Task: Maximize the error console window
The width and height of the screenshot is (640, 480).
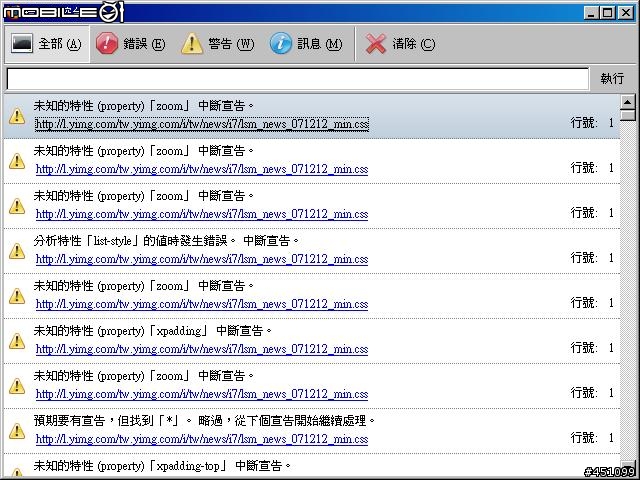Action: click(x=607, y=13)
